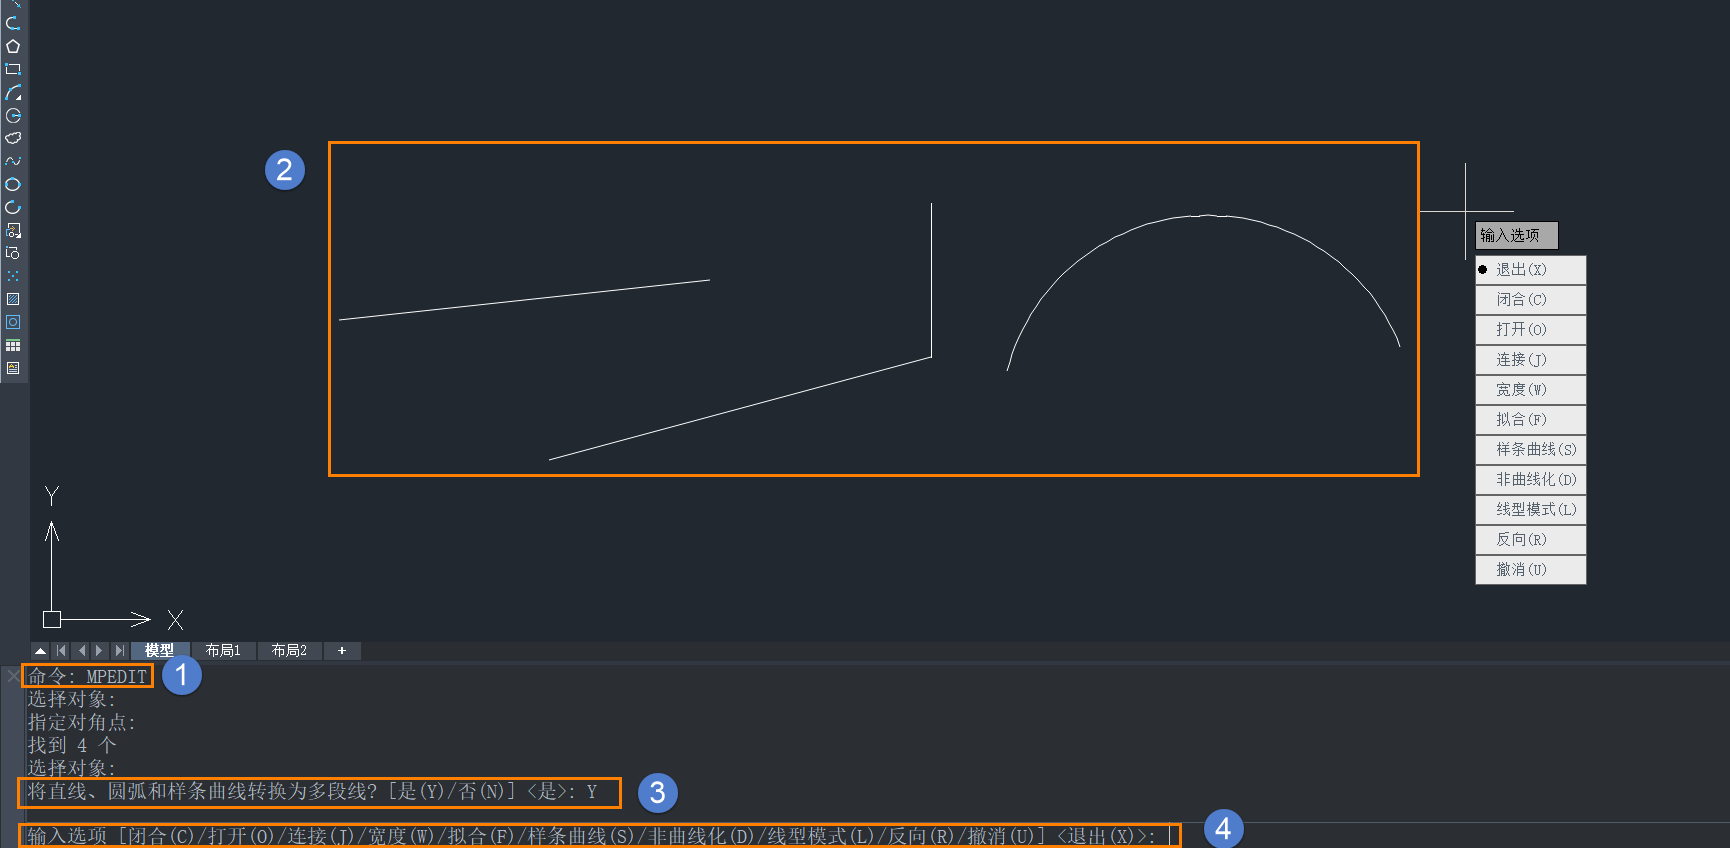1730x848 pixels.
Task: Click the 输入选项 prompt header
Action: [1516, 236]
